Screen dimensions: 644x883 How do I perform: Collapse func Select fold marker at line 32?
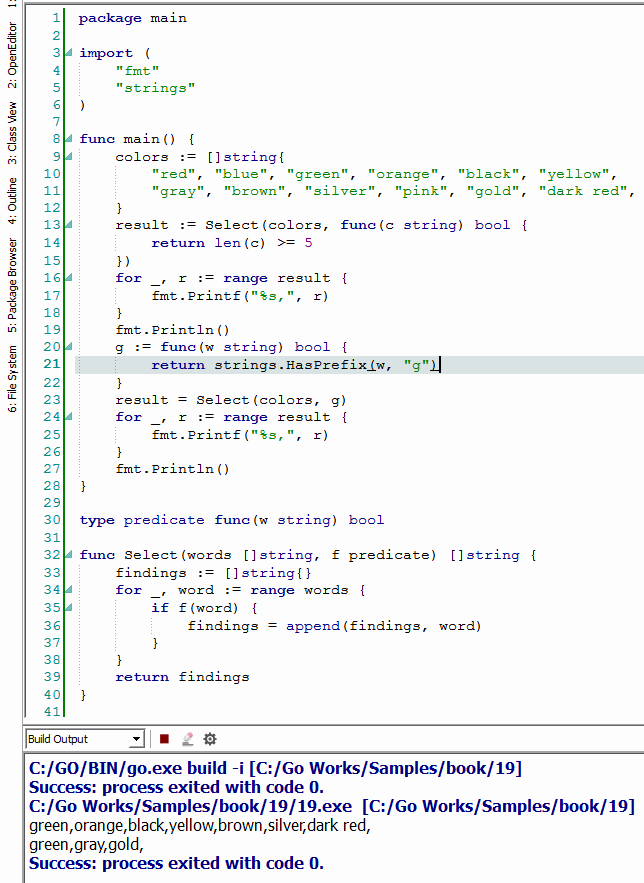68,555
